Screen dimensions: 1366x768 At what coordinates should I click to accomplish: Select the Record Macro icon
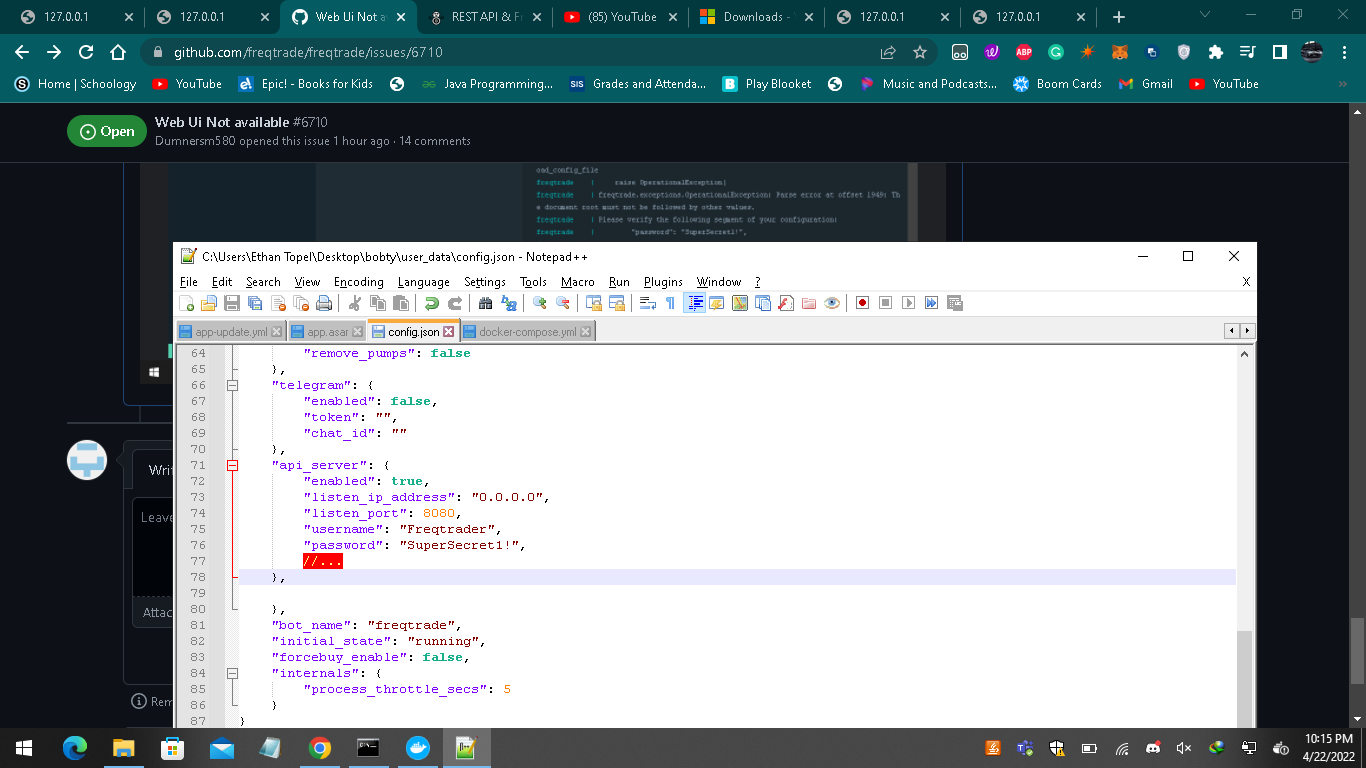862,303
